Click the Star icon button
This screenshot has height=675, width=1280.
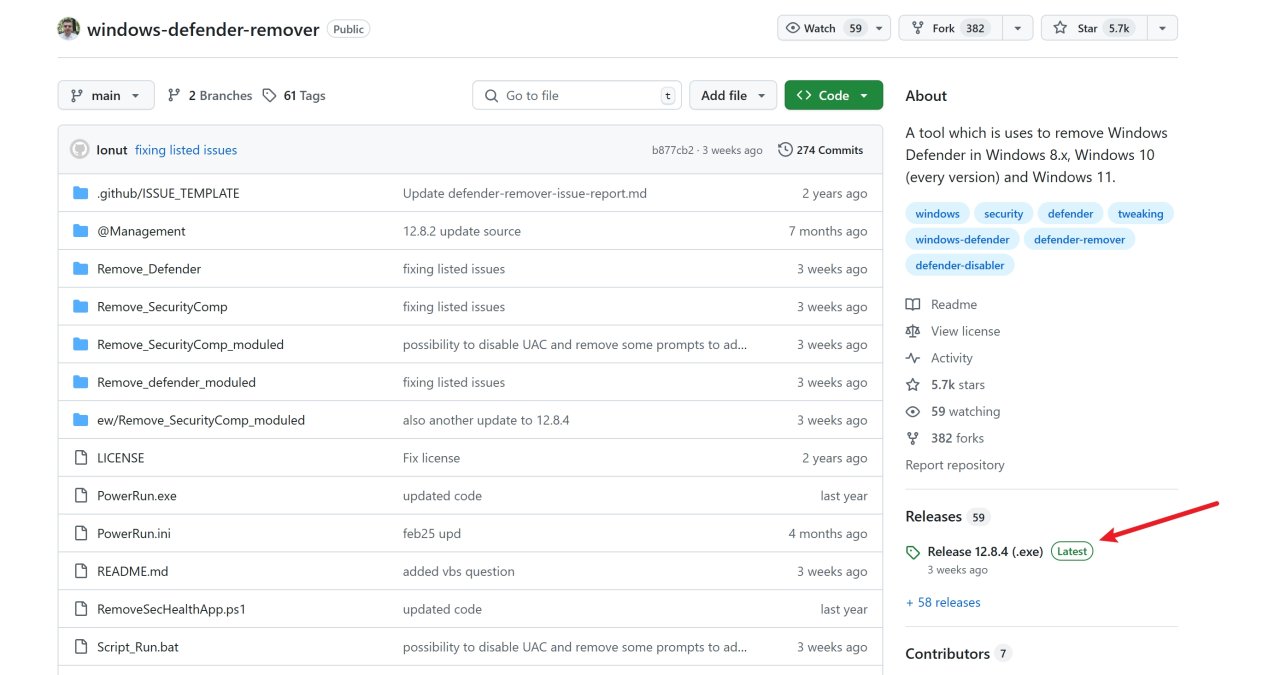tap(1060, 28)
